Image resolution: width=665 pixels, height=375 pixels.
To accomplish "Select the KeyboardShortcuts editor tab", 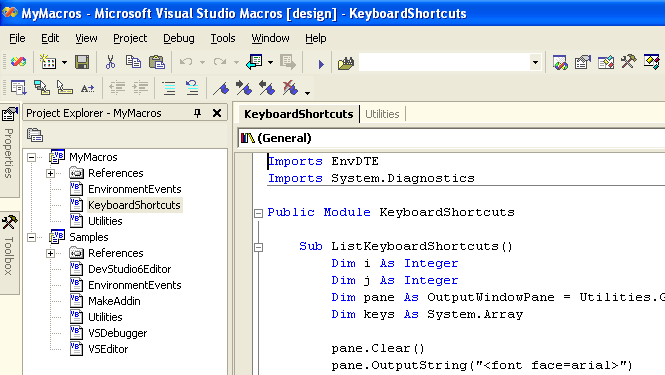I will coord(299,114).
